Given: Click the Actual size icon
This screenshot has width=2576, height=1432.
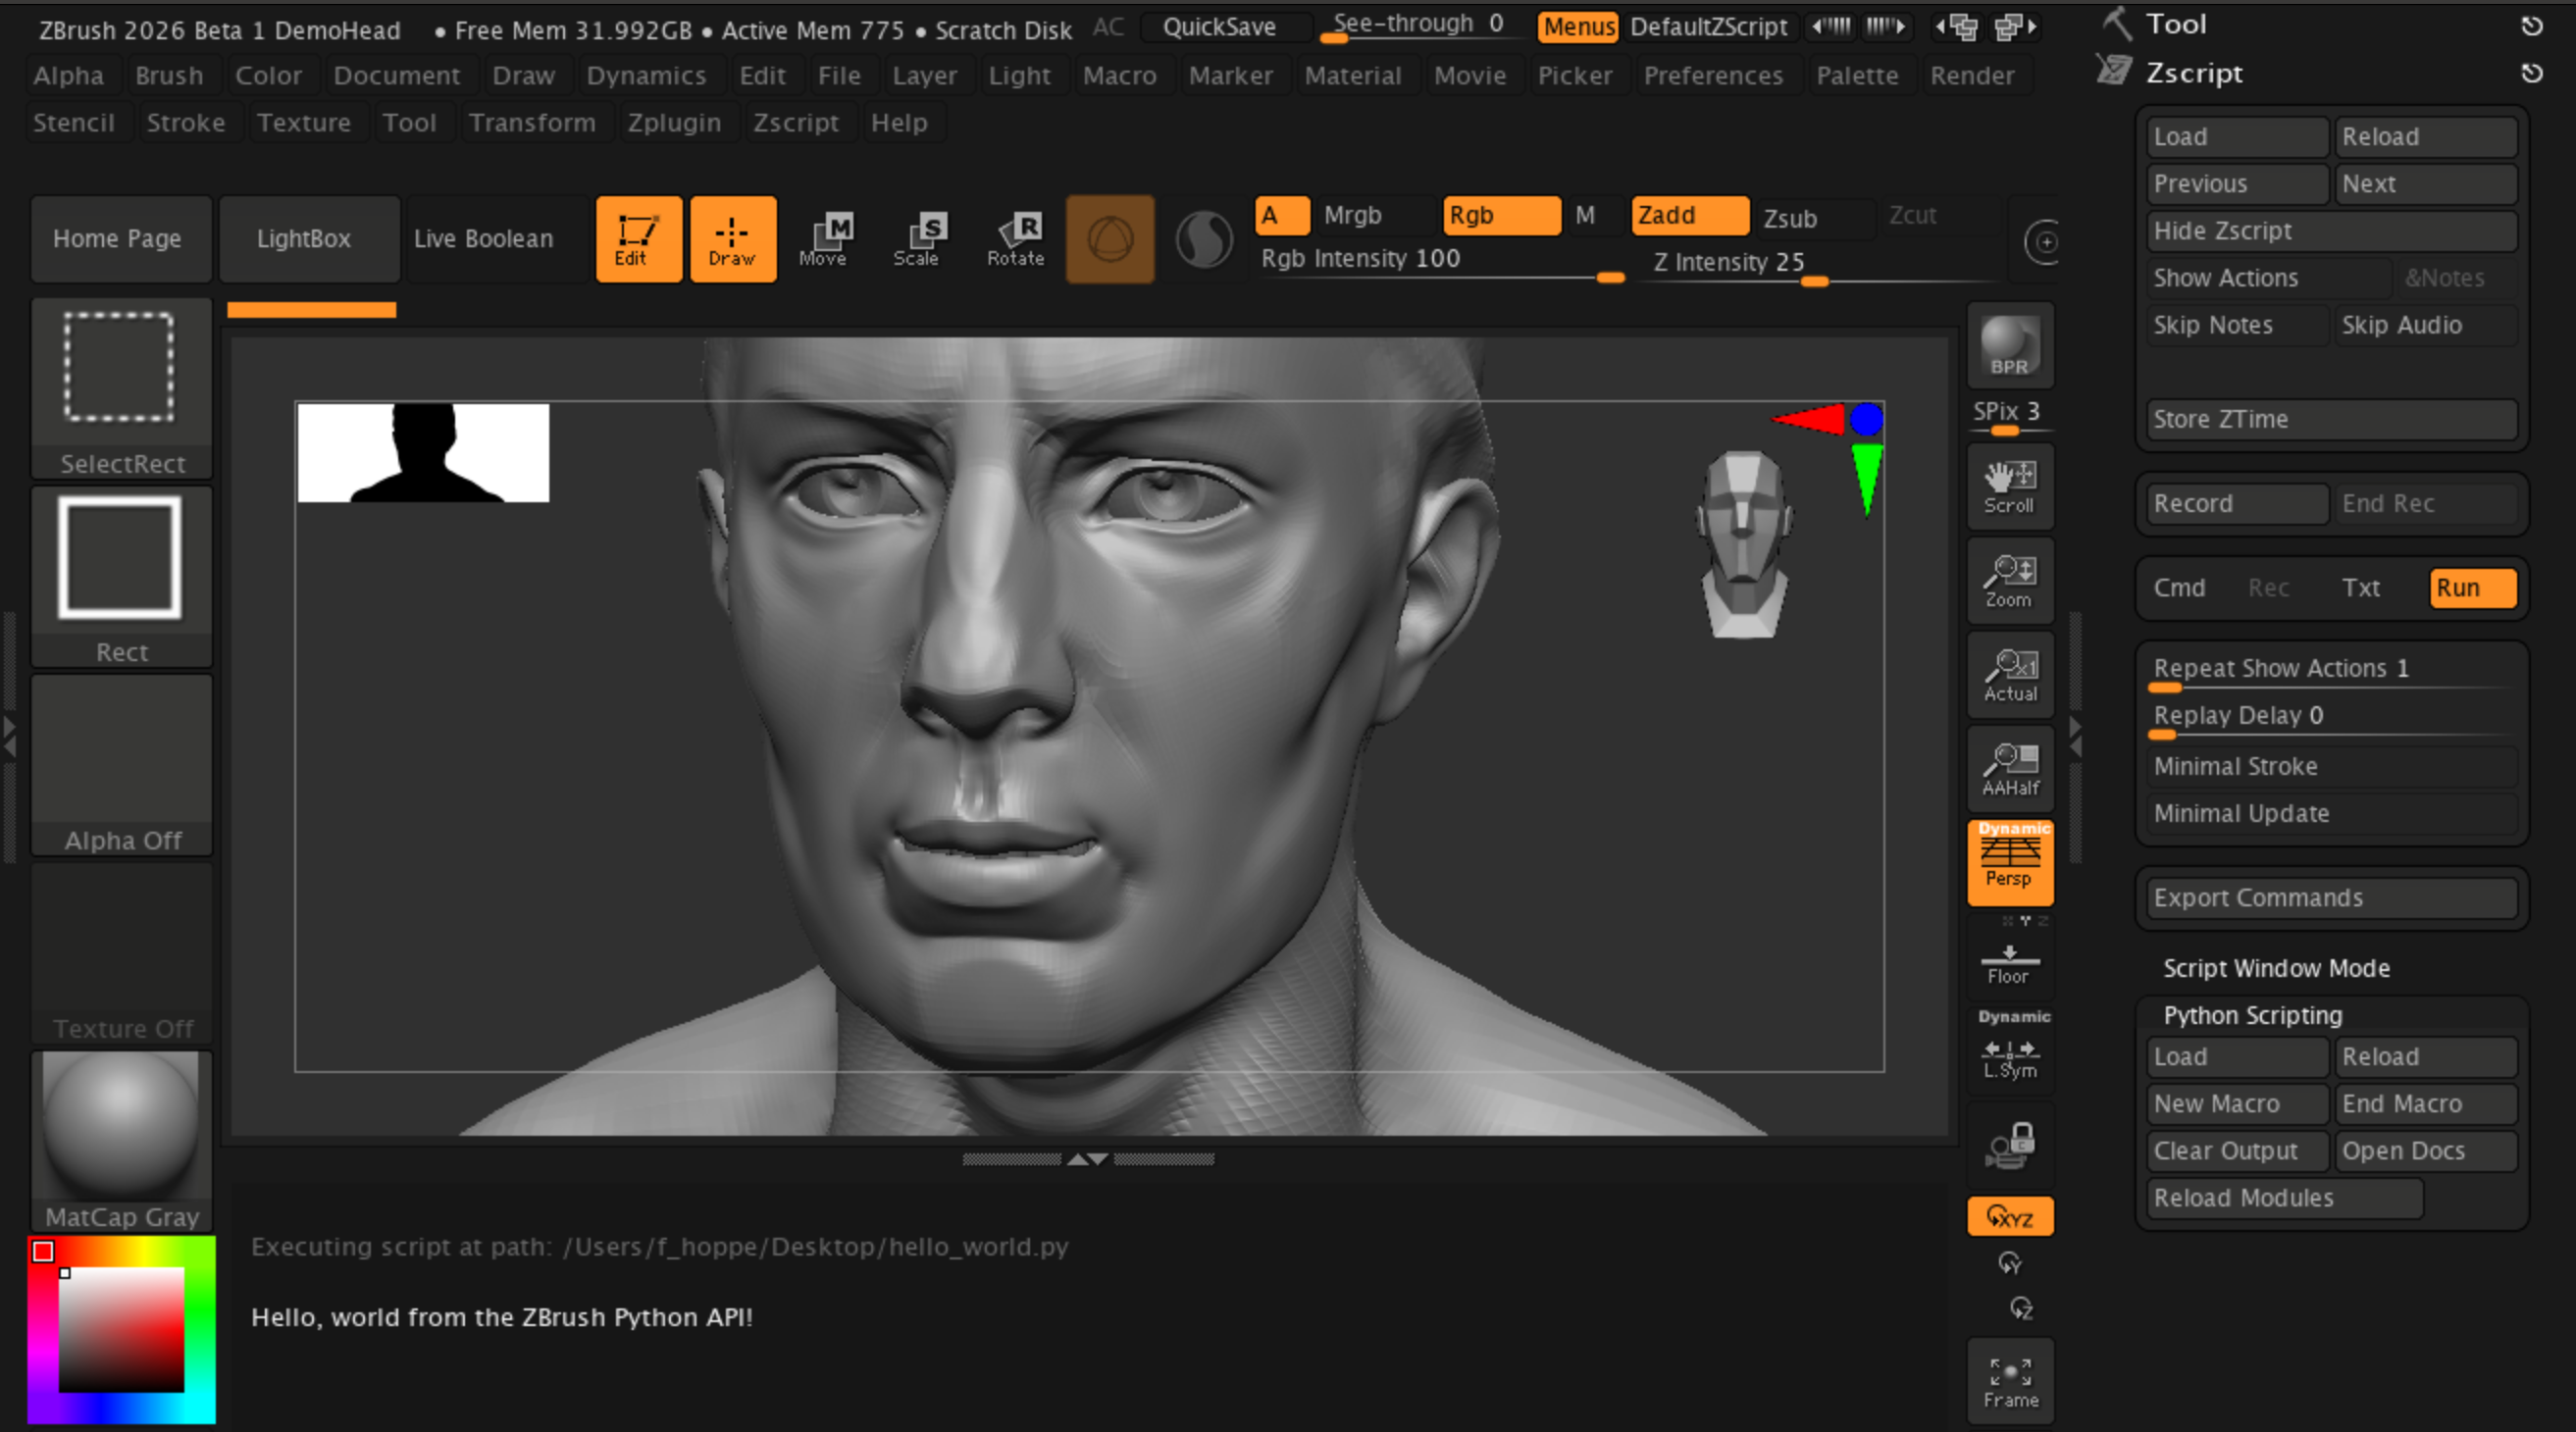Looking at the screenshot, I should click(2010, 675).
